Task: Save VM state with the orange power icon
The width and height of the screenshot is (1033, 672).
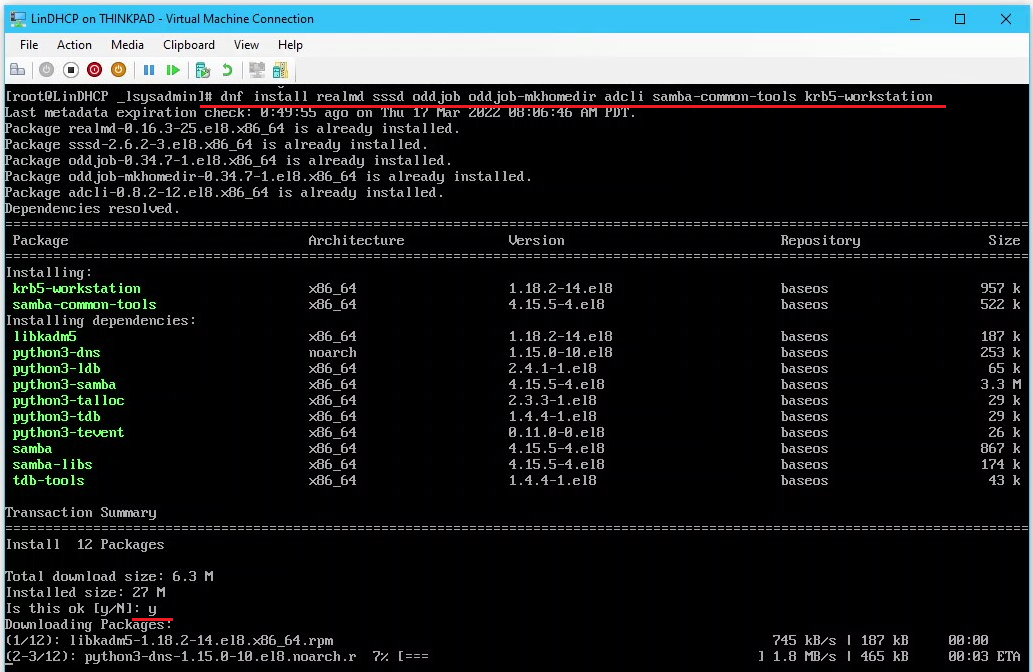Action: pos(119,70)
